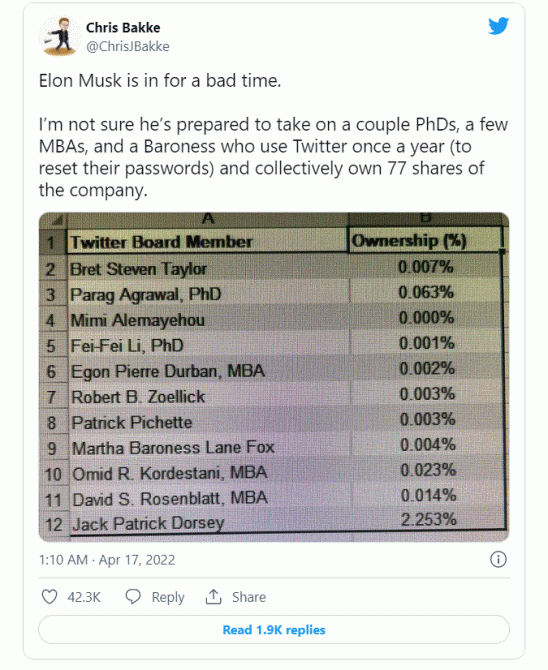Image resolution: width=548 pixels, height=670 pixels.
Task: Click the Reply text label
Action: pyautogui.click(x=168, y=597)
